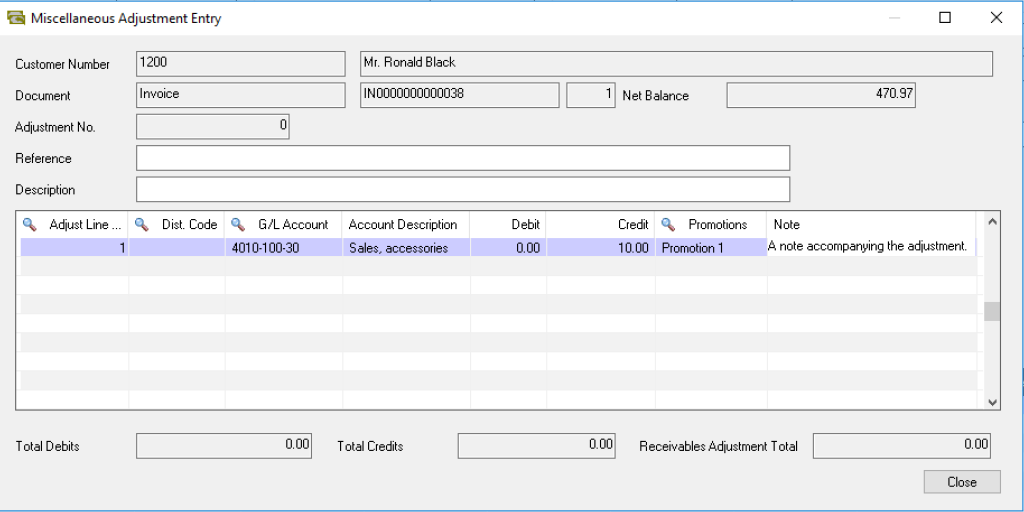
Task: Select the Customer Number field 1200
Action: coord(240,64)
